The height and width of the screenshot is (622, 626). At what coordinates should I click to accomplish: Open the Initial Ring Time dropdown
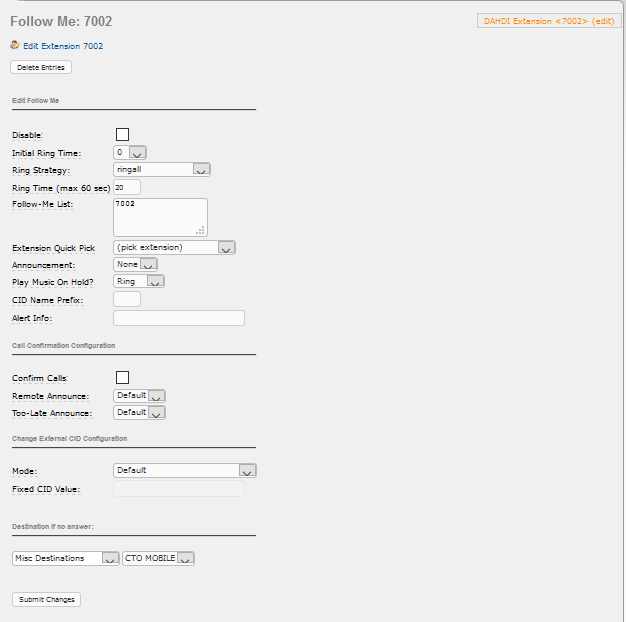130,153
